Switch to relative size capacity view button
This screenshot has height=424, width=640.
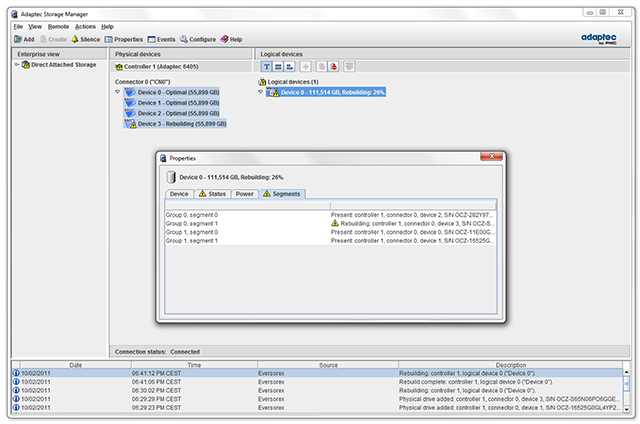coord(289,67)
